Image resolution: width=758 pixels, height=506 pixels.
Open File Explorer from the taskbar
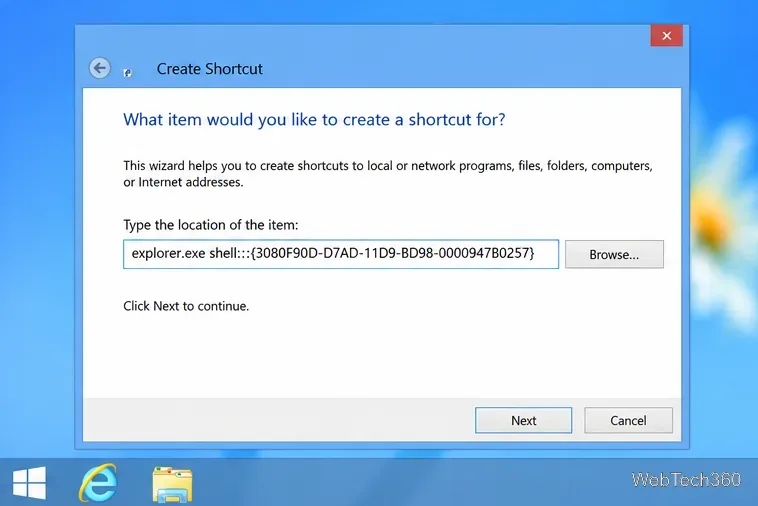pyautogui.click(x=172, y=484)
